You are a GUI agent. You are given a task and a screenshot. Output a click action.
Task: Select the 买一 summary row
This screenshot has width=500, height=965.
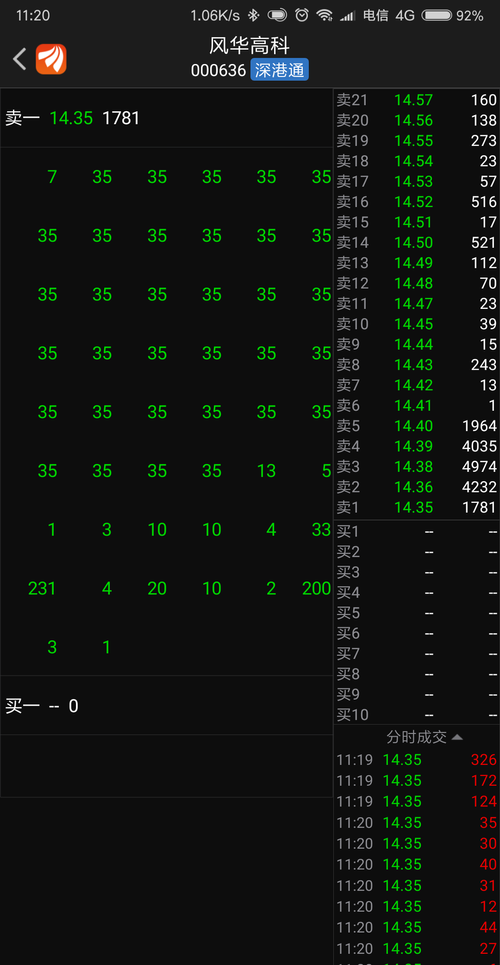point(166,705)
